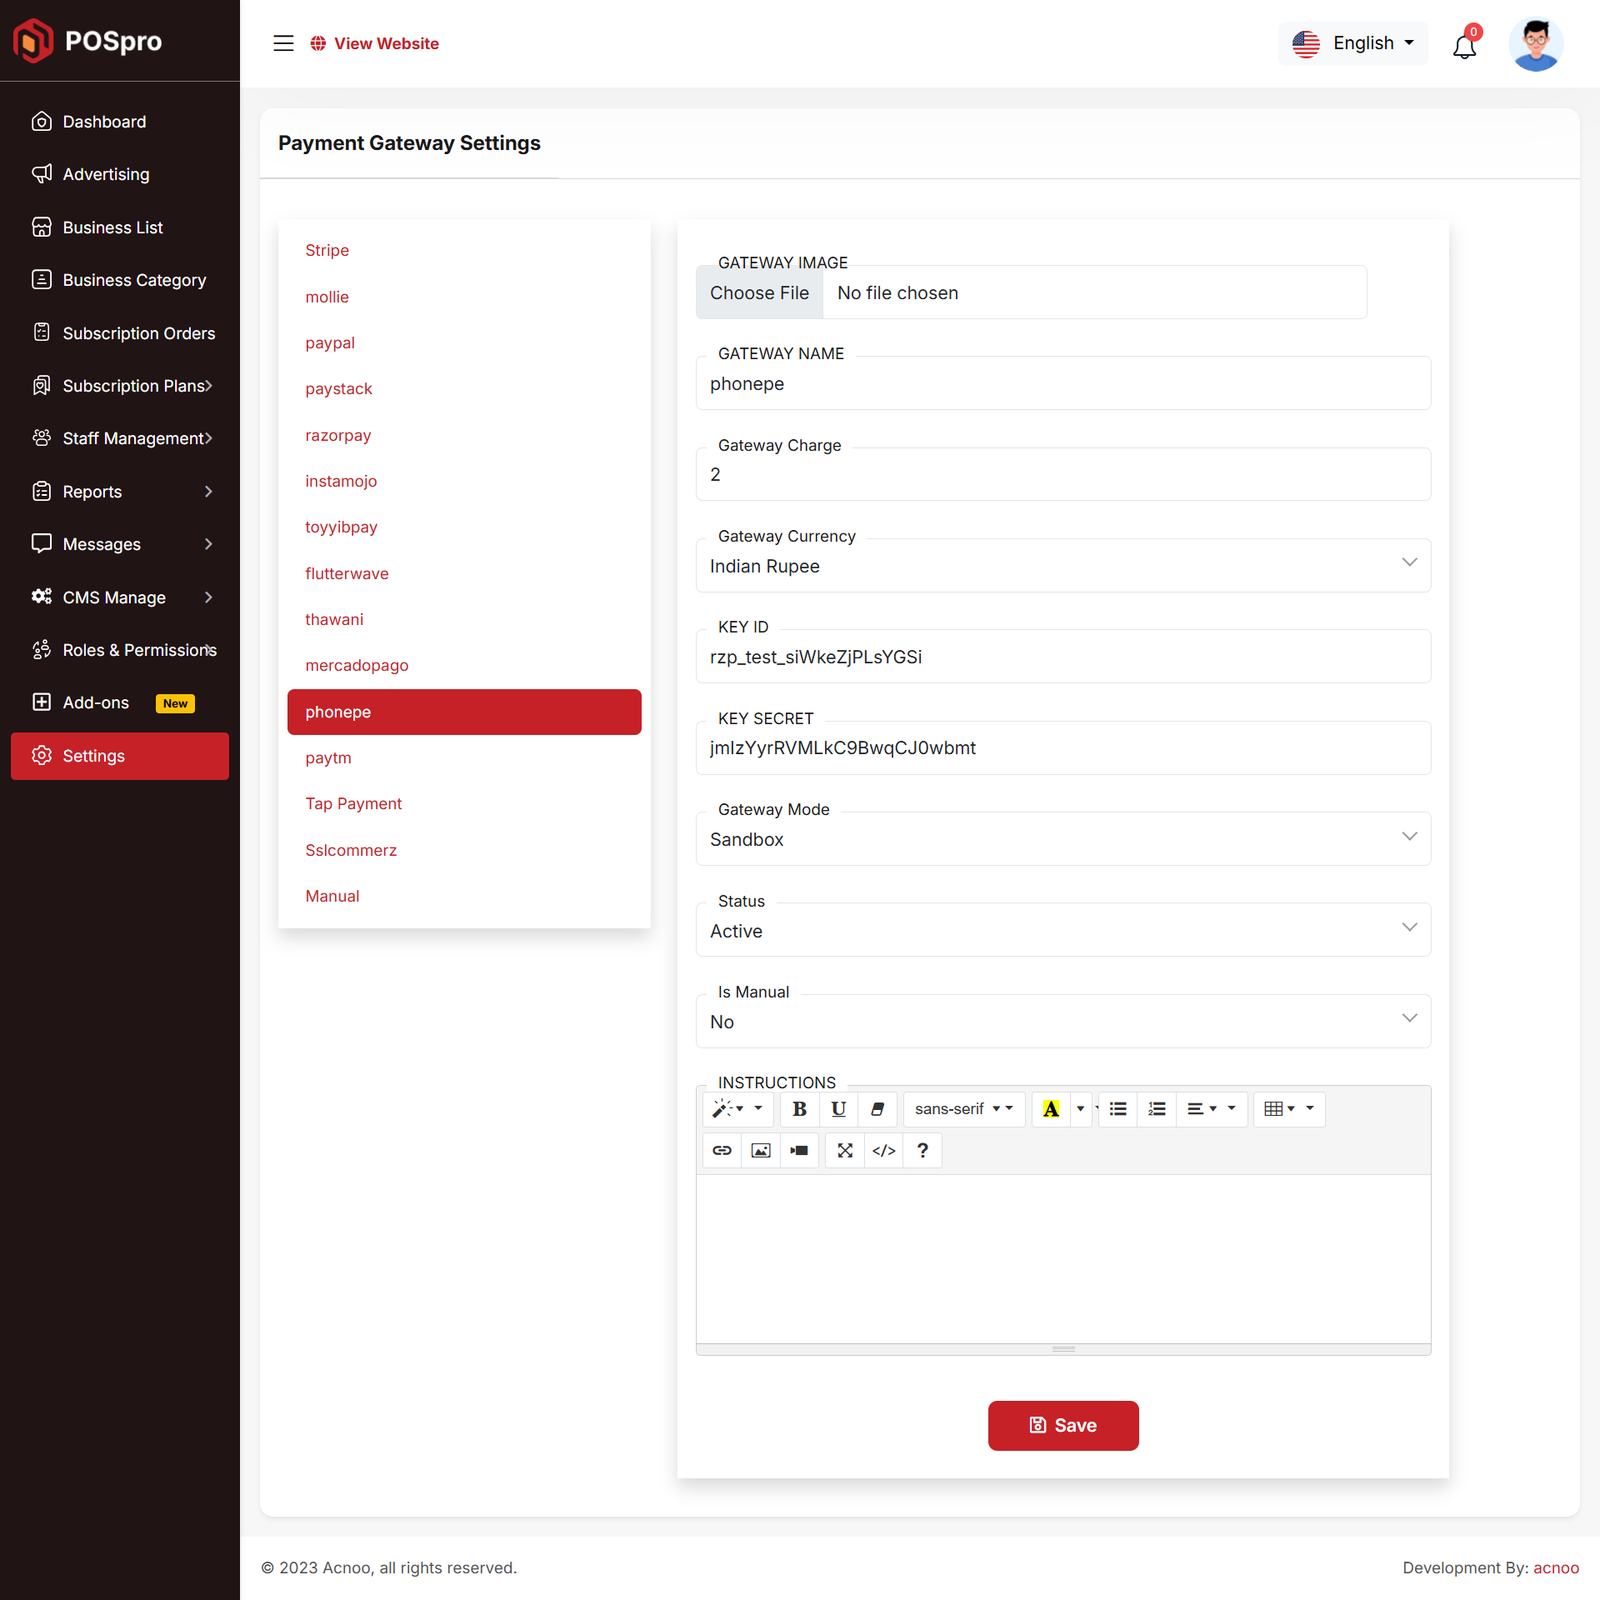Toggle the ordered numbered list
Image resolution: width=1600 pixels, height=1600 pixels.
(1157, 1109)
